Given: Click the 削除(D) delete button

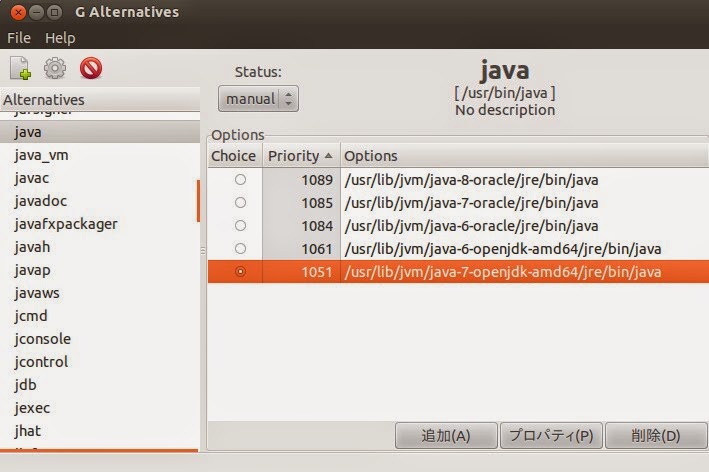Looking at the screenshot, I should click(x=656, y=436).
